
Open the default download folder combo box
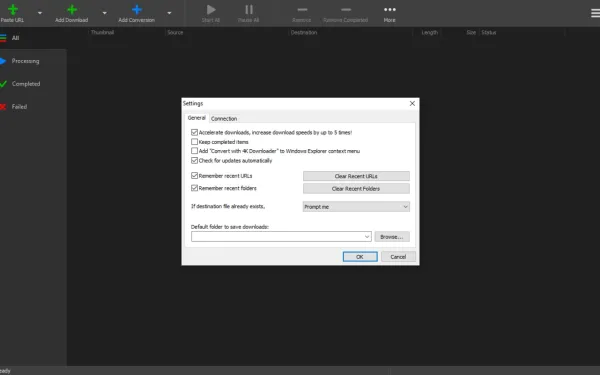pos(281,236)
